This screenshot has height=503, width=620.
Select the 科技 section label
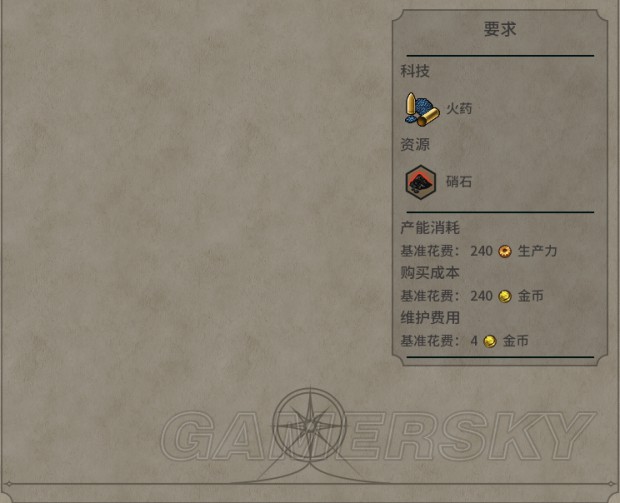click(x=415, y=71)
